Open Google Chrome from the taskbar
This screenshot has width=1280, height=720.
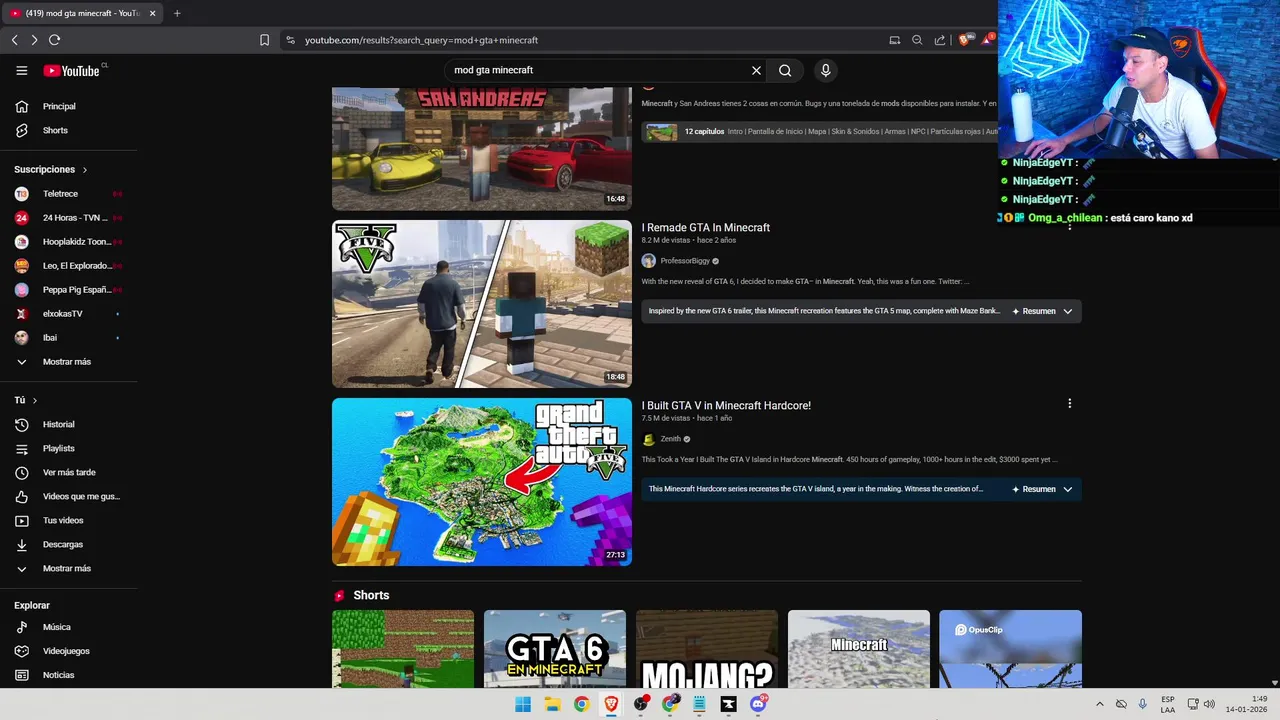[581, 704]
